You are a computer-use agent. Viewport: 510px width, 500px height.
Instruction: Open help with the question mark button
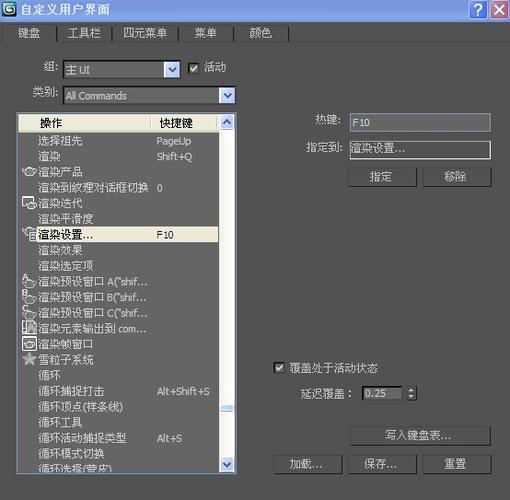point(478,10)
